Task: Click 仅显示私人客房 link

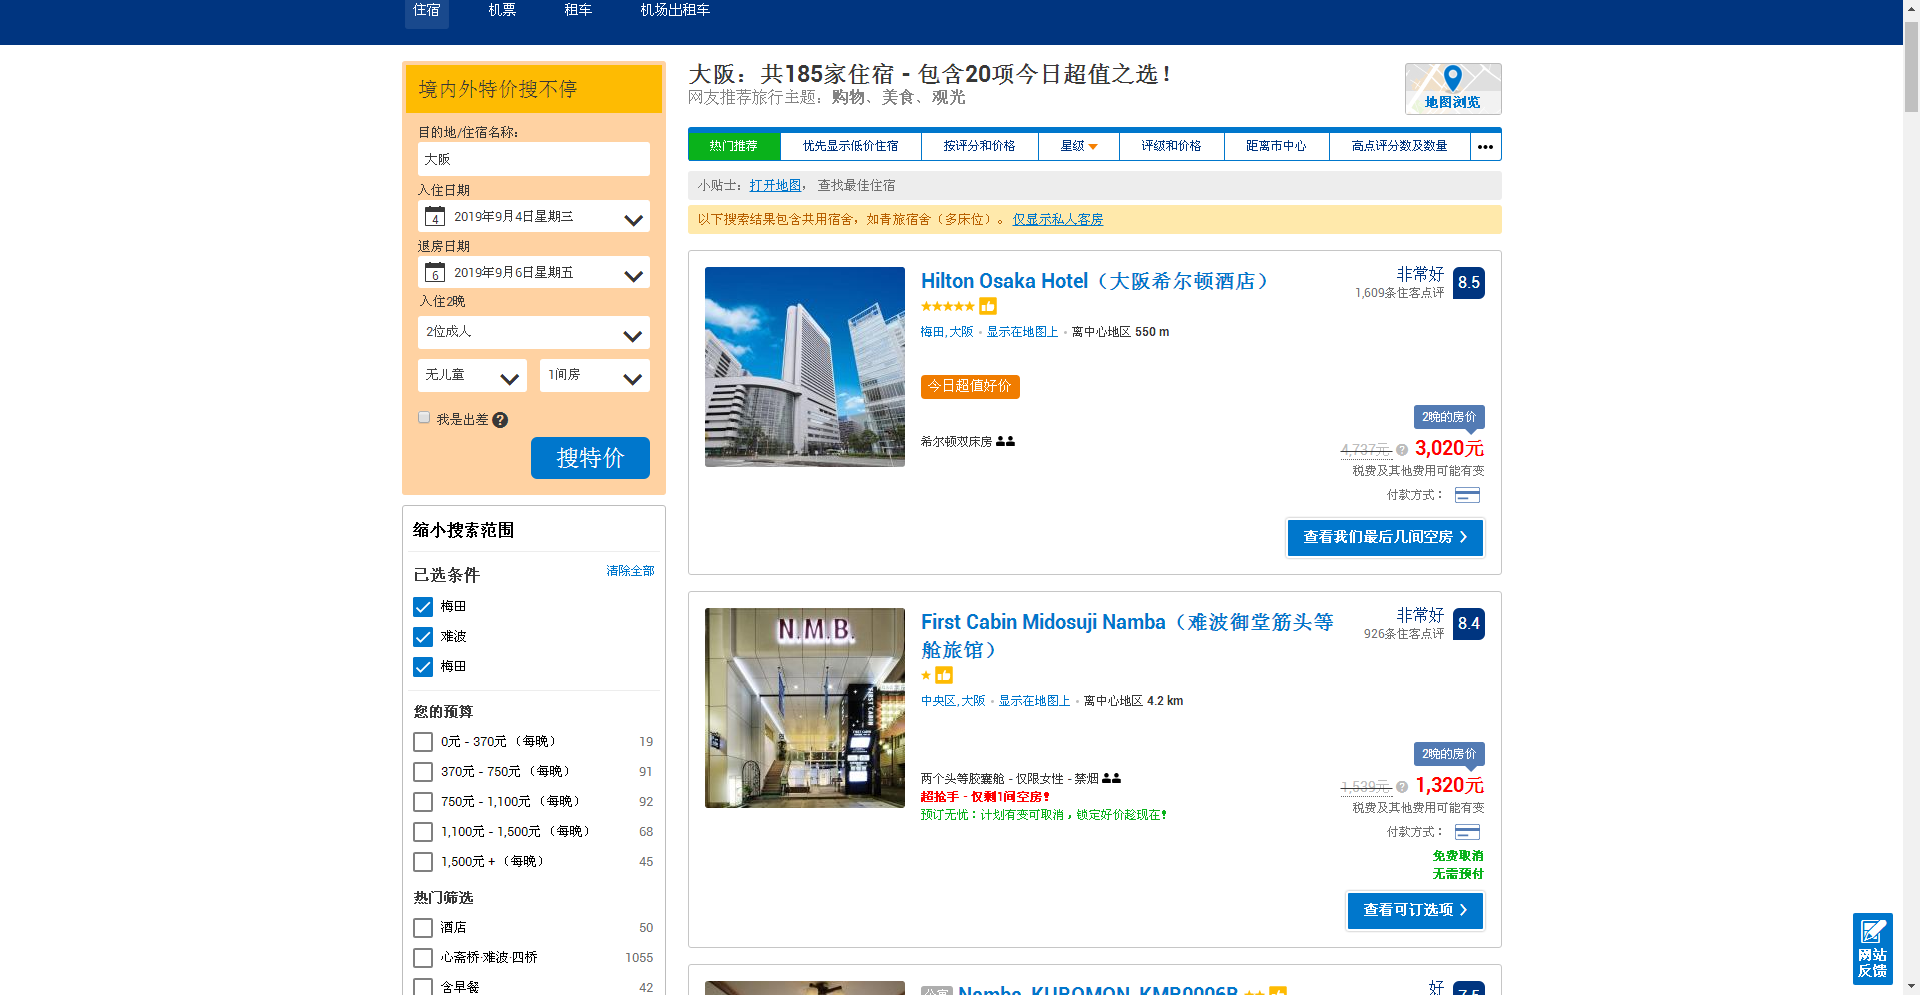Action: 1058,219
